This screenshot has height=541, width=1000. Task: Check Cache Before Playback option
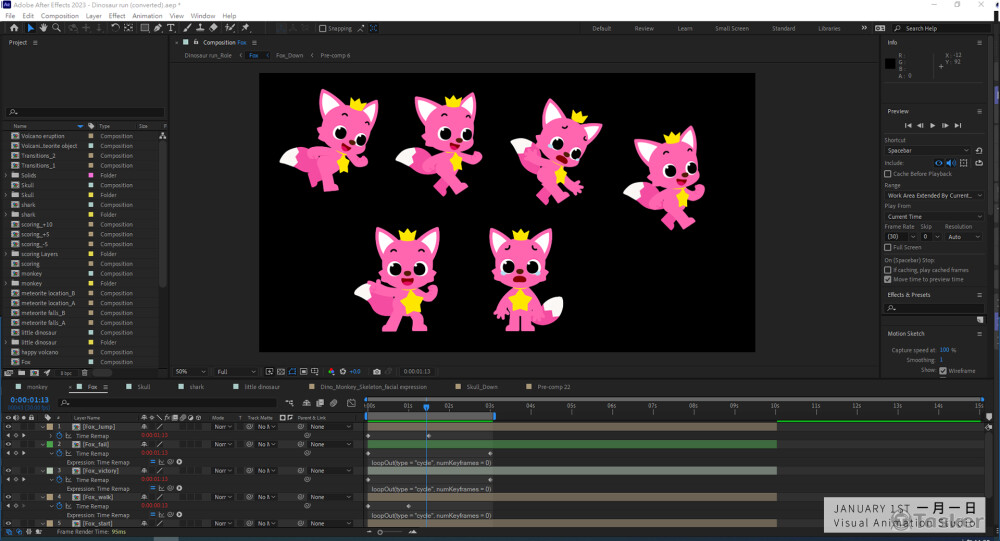click(x=888, y=174)
